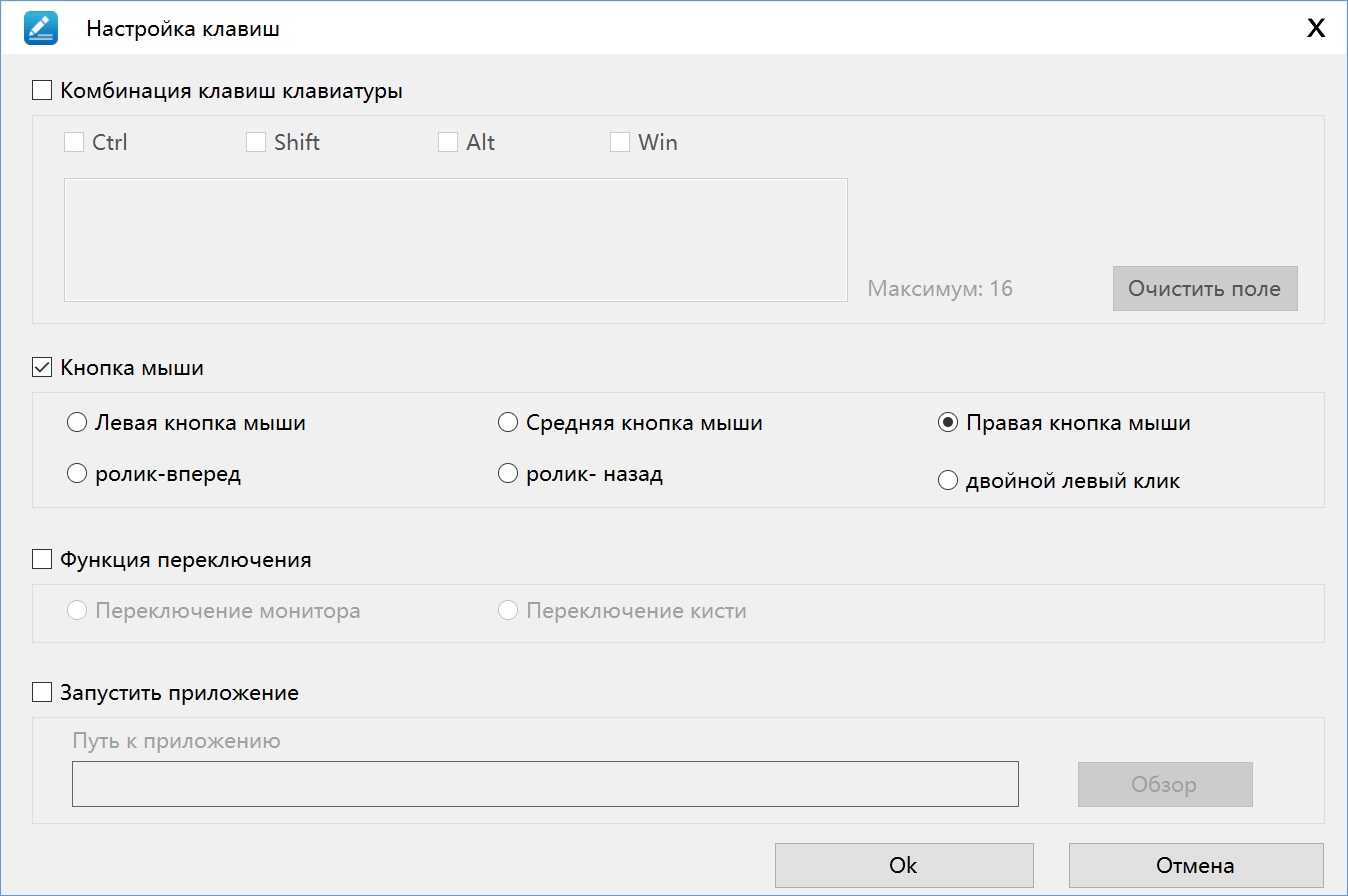Screen dimensions: 1348x896
Task: Choose the ролик-вперед radio button
Action: (x=77, y=474)
